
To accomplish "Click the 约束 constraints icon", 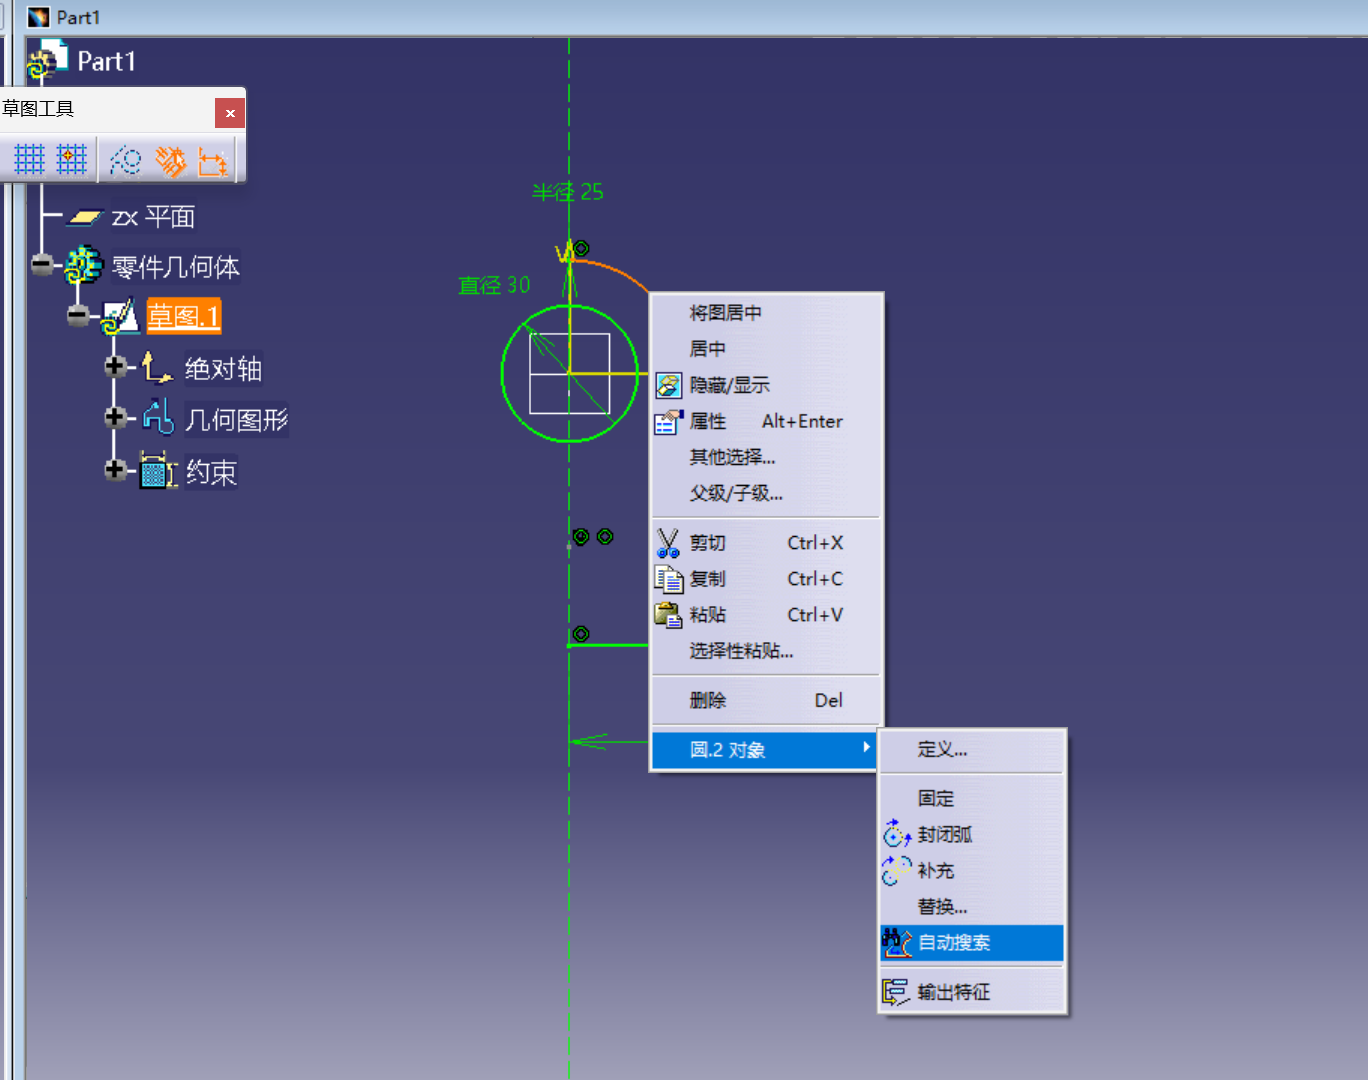I will pyautogui.click(x=158, y=470).
